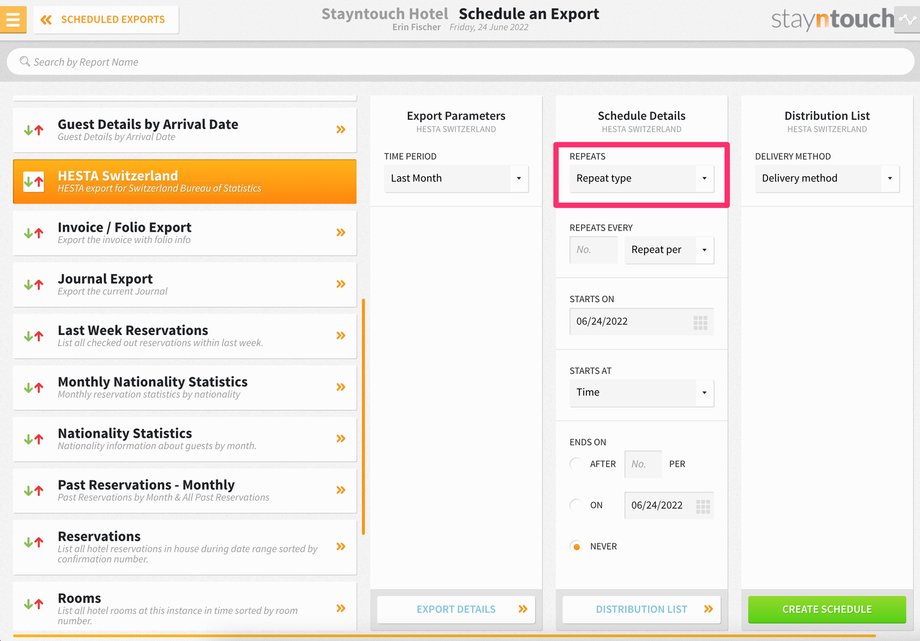Image resolution: width=920 pixels, height=641 pixels.
Task: Click Monthly Nationality Statistics chevron arrow
Action: coord(341,387)
